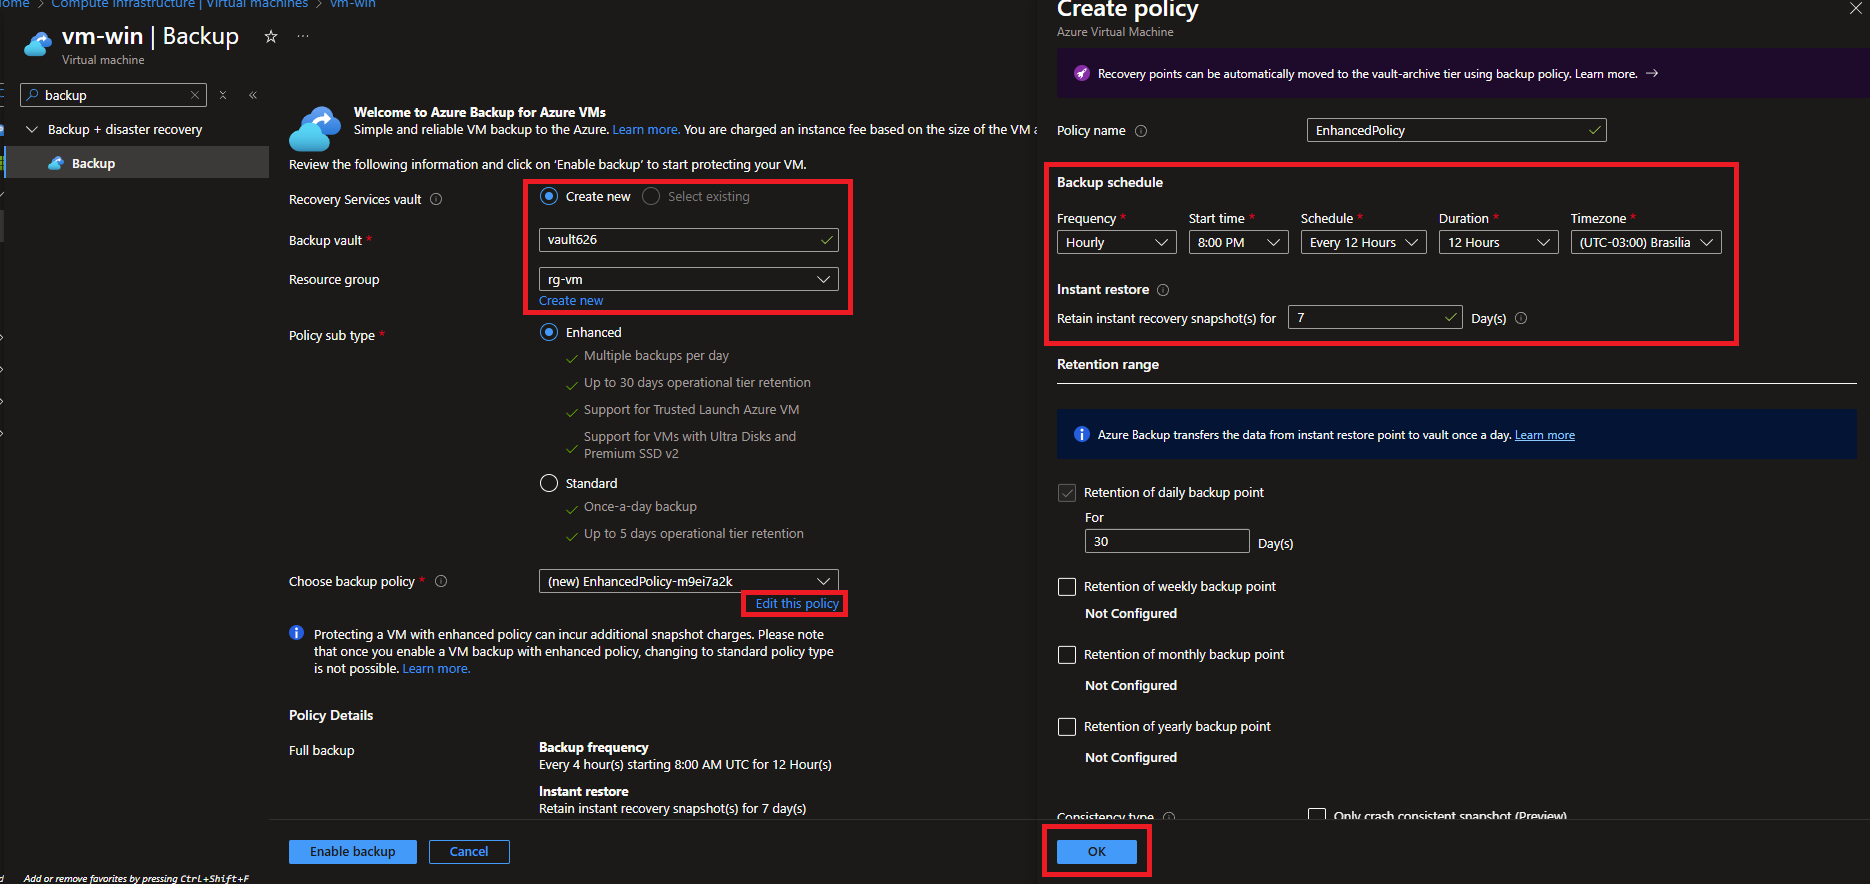Enable Retention of yearly backup point
This screenshot has height=884, width=1870.
click(x=1067, y=727)
